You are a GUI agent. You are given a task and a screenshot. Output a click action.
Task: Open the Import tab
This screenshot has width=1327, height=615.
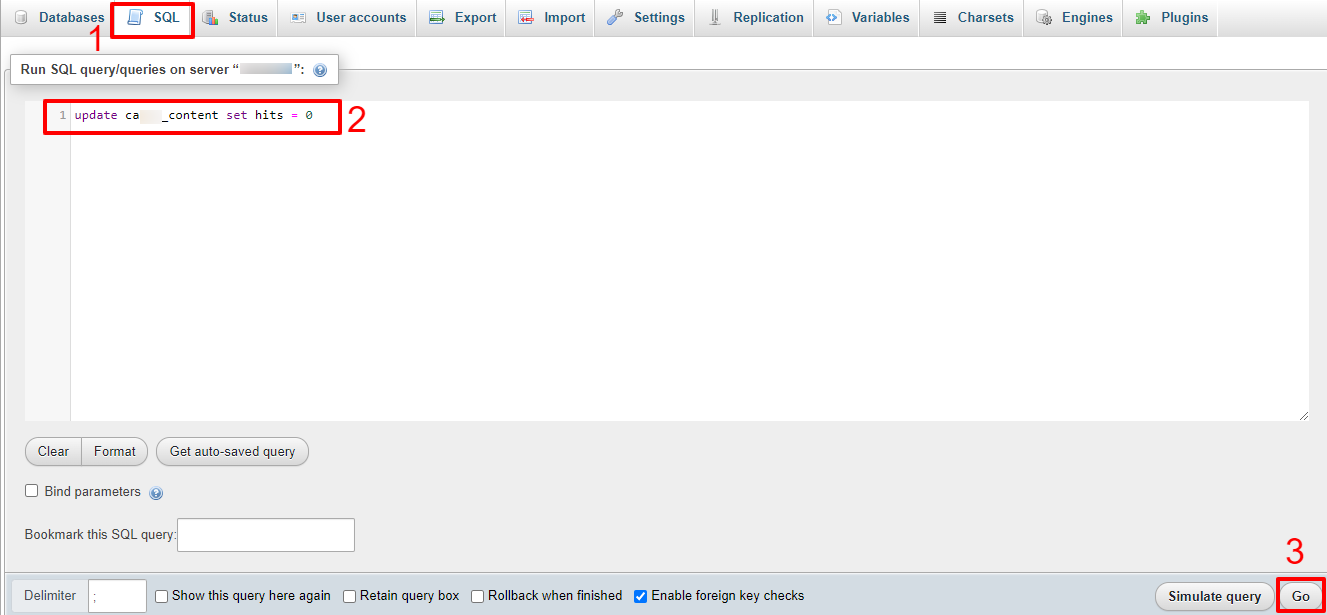point(552,18)
